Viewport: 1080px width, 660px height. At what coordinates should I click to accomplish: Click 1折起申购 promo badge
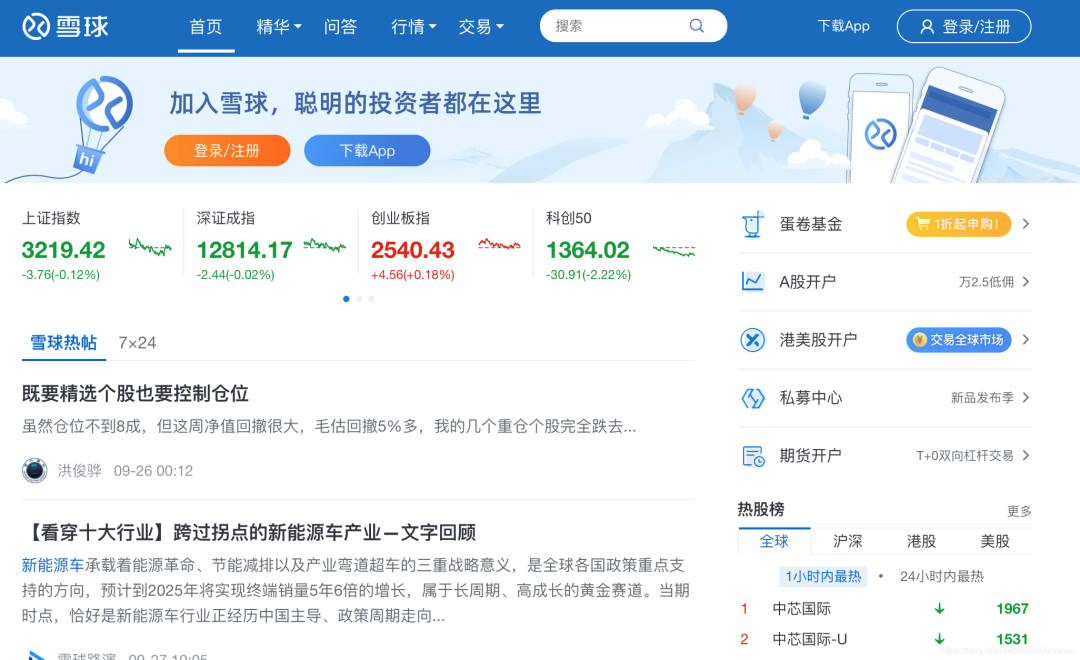959,224
